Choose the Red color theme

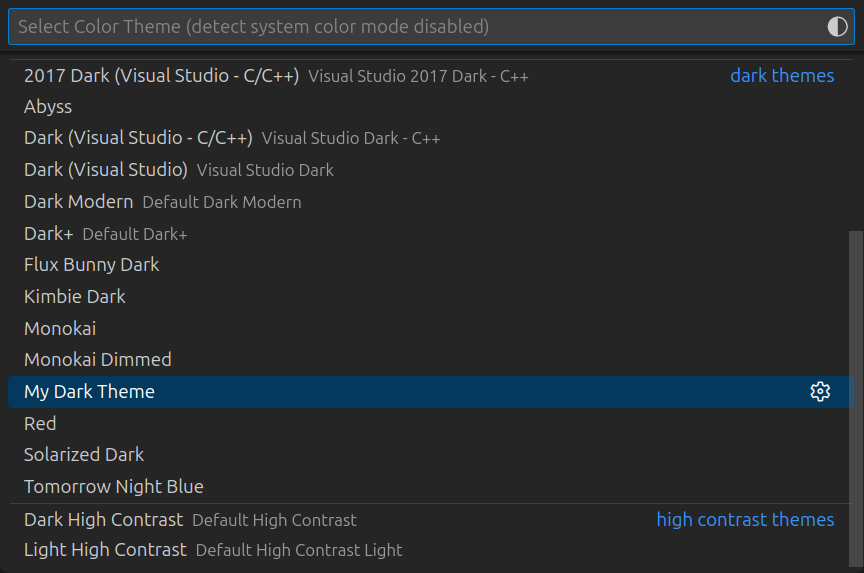[40, 424]
